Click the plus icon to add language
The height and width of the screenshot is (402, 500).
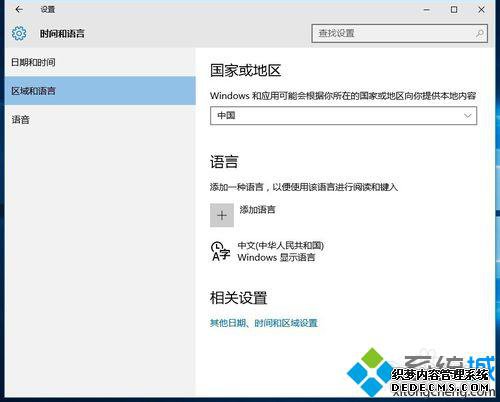coord(222,215)
